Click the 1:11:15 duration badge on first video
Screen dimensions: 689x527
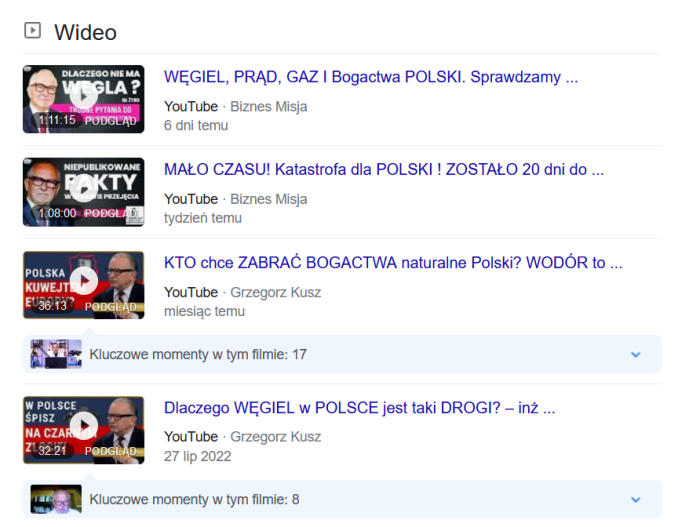click(x=57, y=120)
